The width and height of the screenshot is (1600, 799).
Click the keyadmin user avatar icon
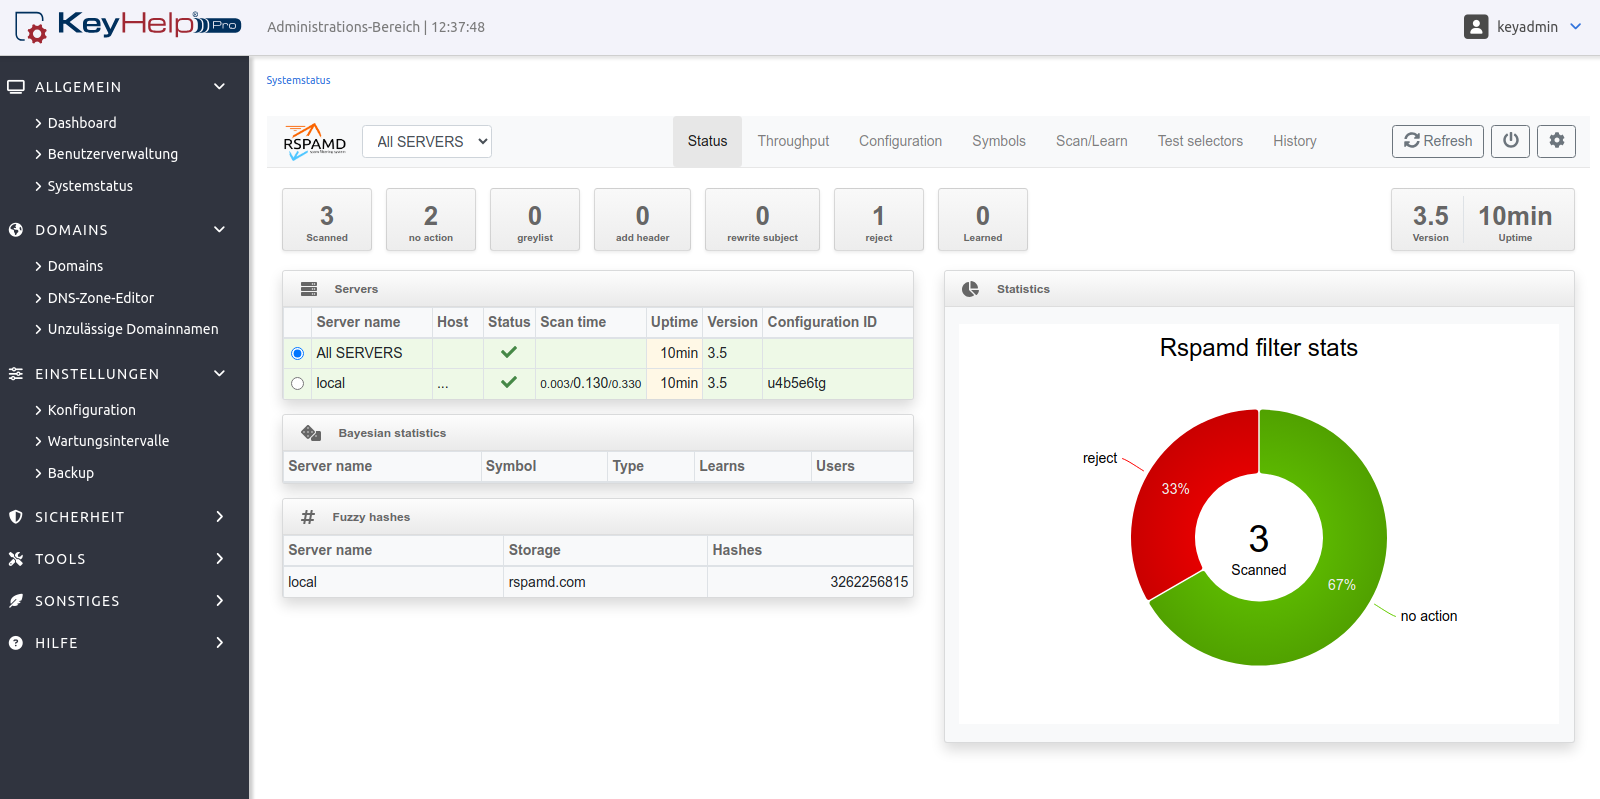[1475, 27]
